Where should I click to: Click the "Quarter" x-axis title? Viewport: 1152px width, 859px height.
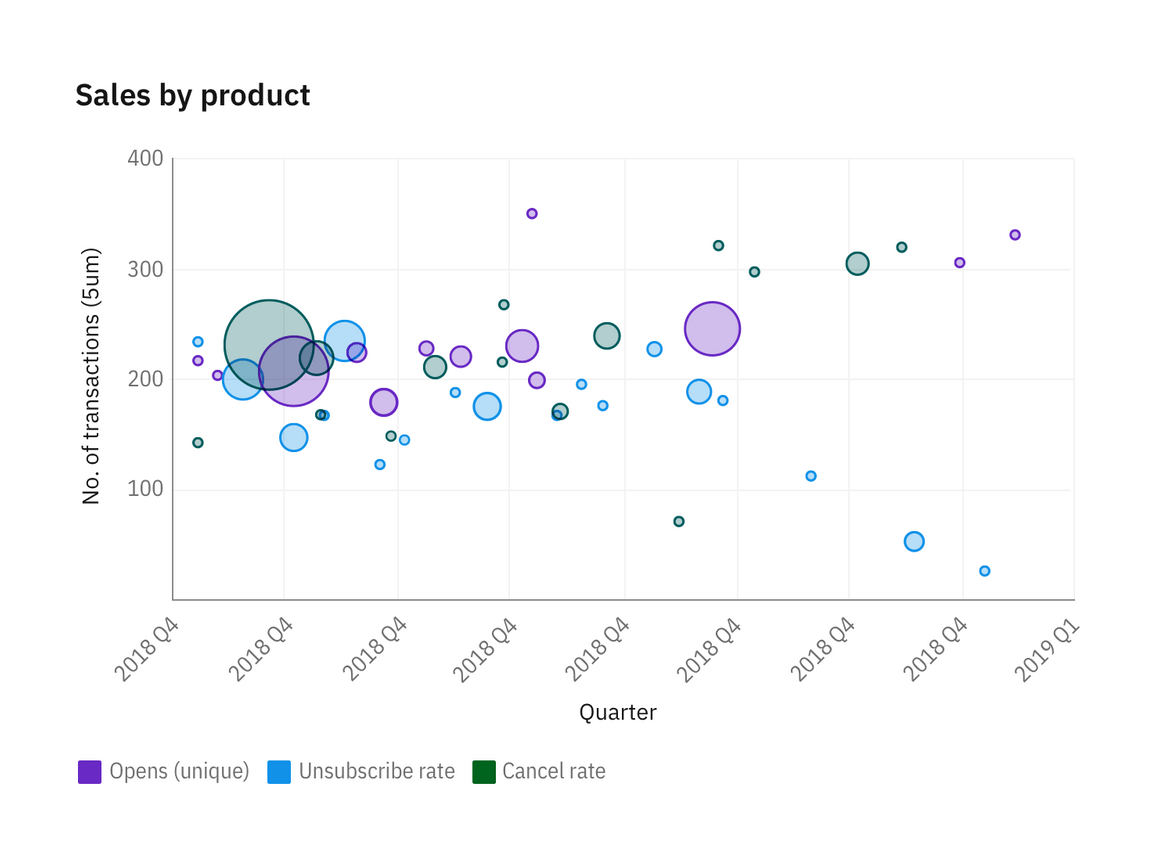pyautogui.click(x=618, y=713)
